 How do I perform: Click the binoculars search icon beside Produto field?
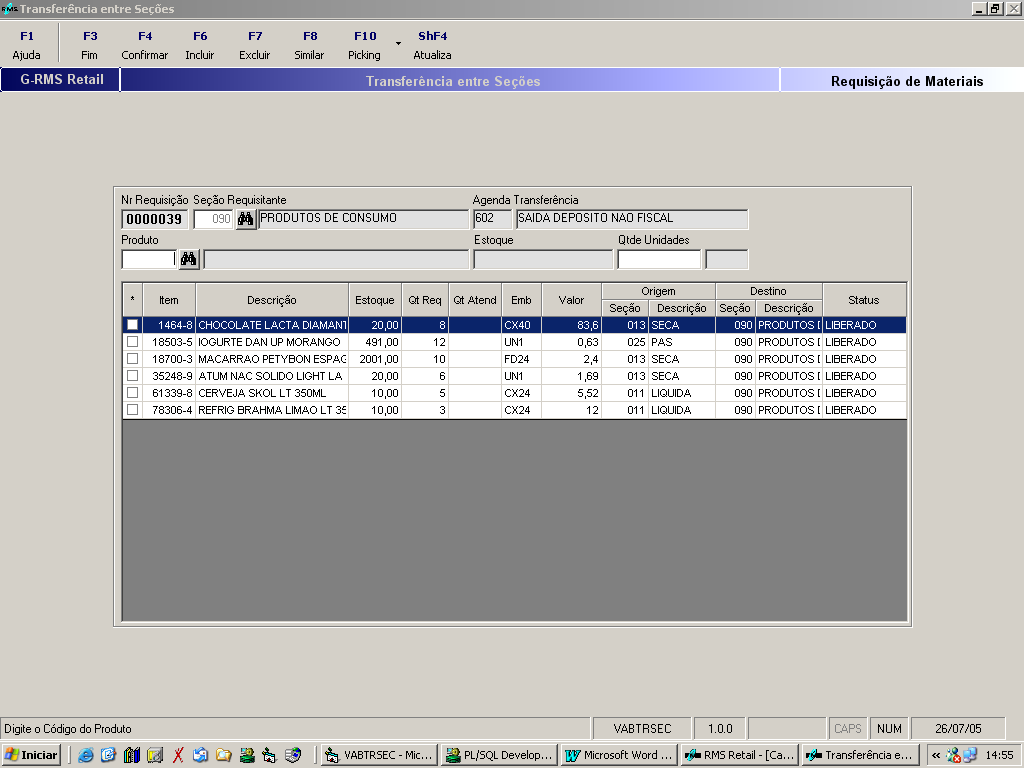pos(189,259)
